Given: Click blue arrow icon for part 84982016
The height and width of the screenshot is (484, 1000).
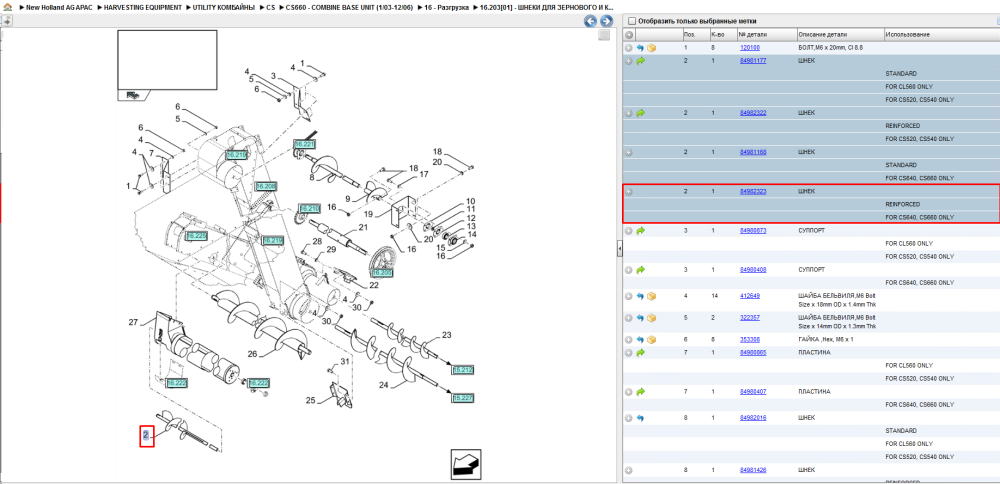Looking at the screenshot, I should point(641,418).
